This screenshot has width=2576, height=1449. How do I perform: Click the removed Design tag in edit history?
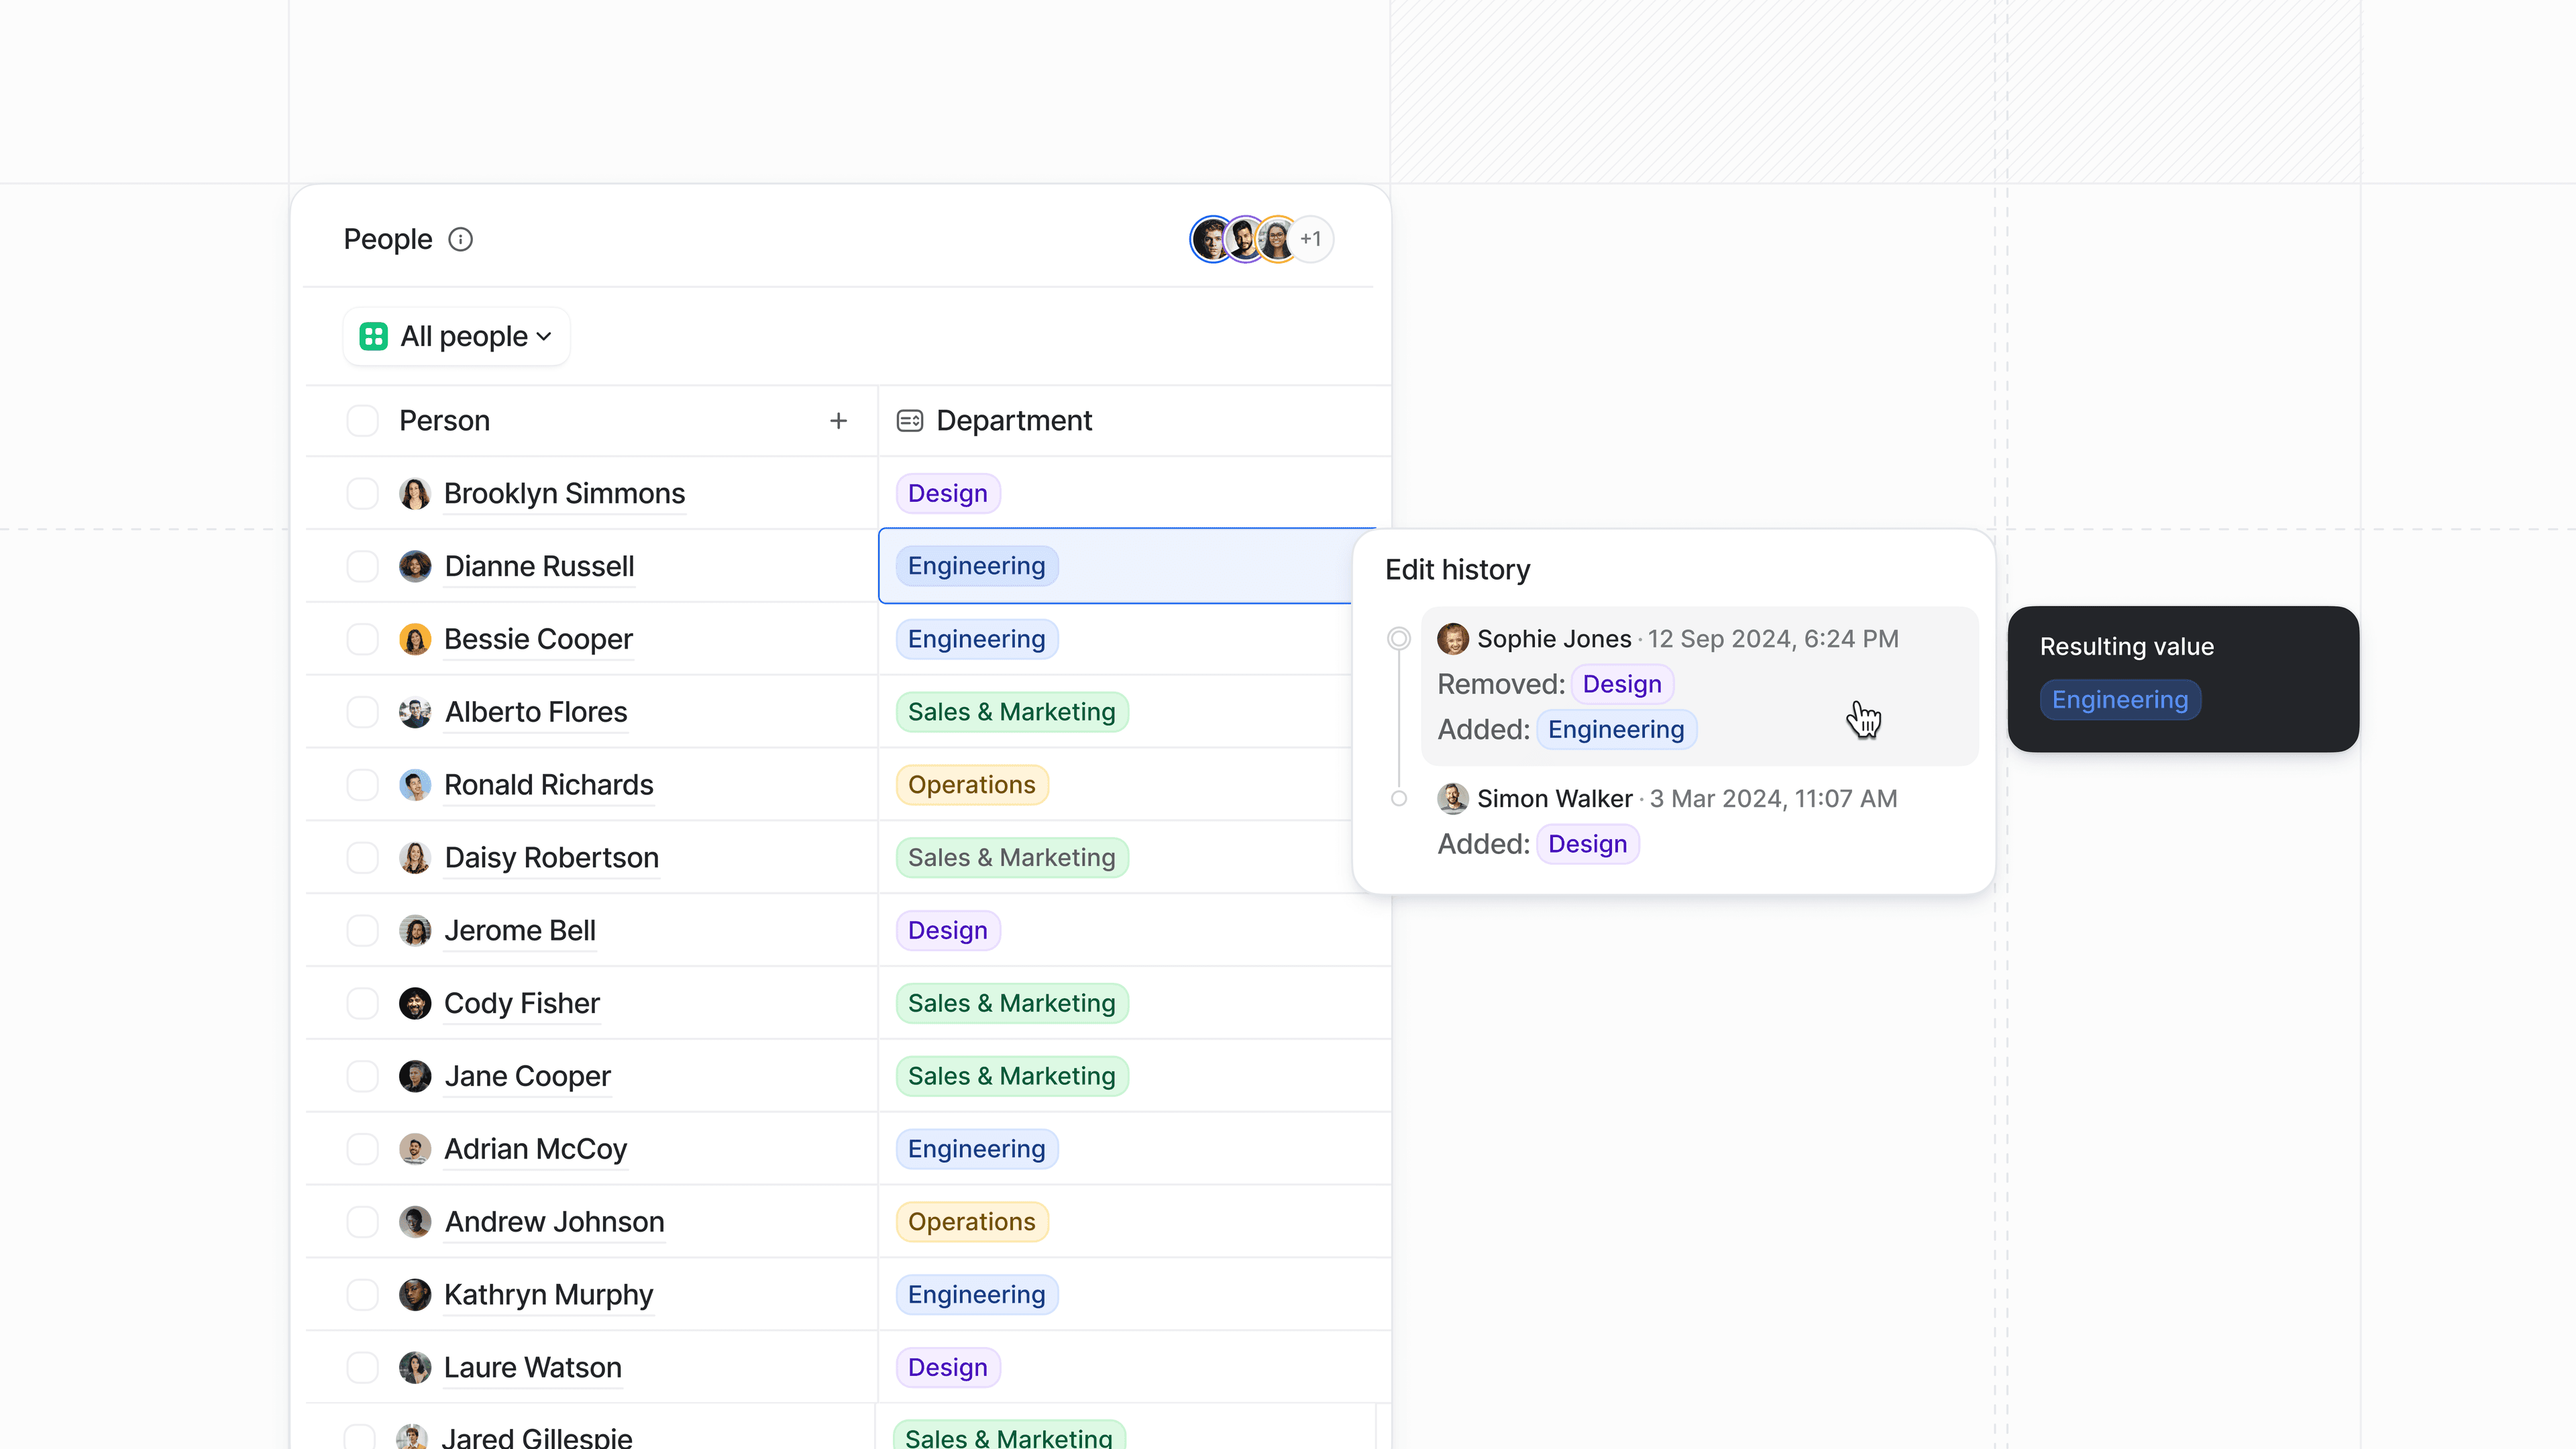click(x=1622, y=684)
